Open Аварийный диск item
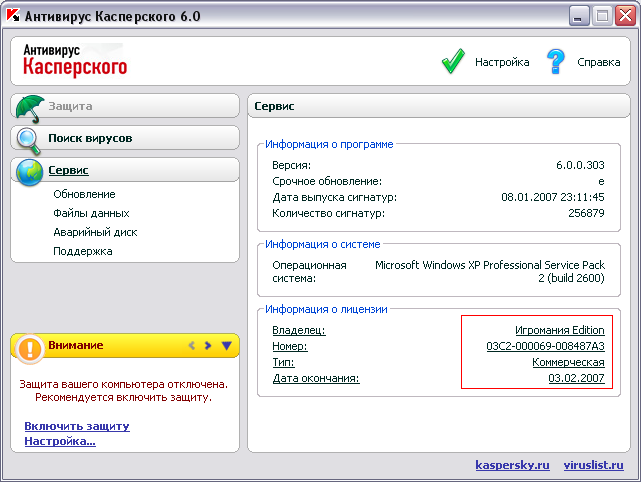Image resolution: width=643 pixels, height=483 pixels. (x=95, y=232)
